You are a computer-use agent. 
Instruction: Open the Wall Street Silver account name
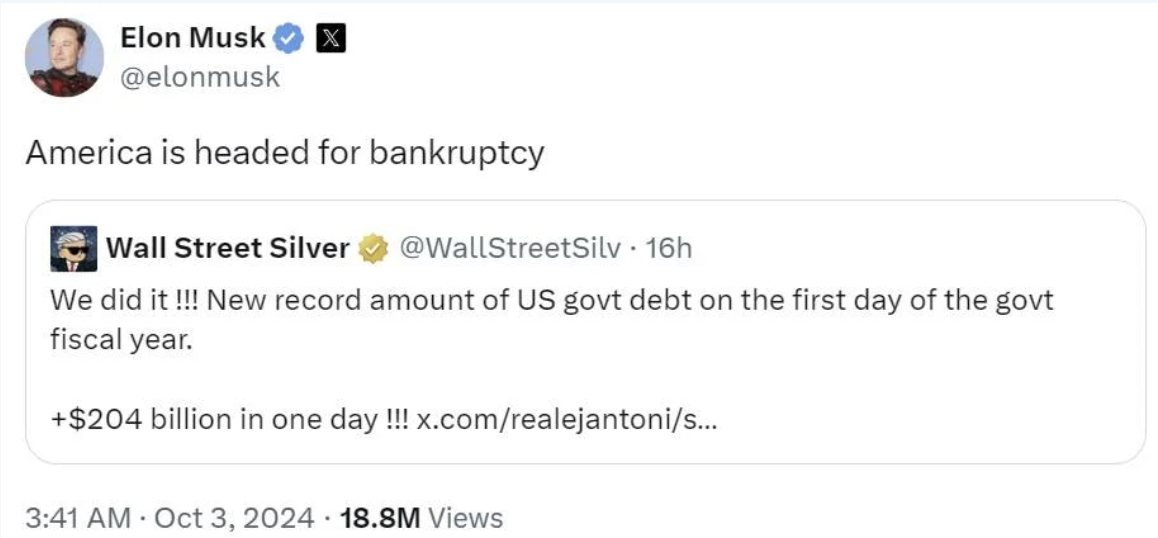pyautogui.click(x=226, y=248)
